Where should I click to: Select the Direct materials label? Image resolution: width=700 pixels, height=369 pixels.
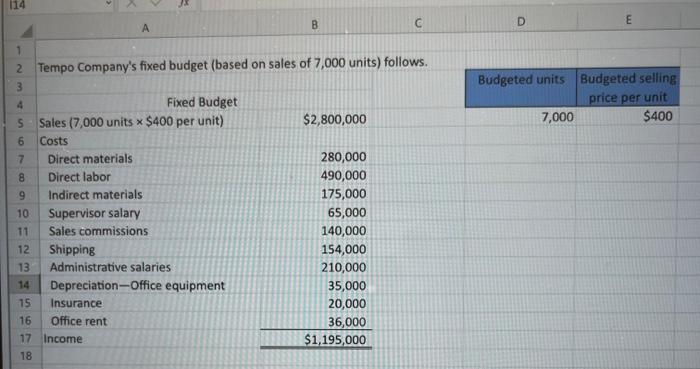click(x=90, y=159)
